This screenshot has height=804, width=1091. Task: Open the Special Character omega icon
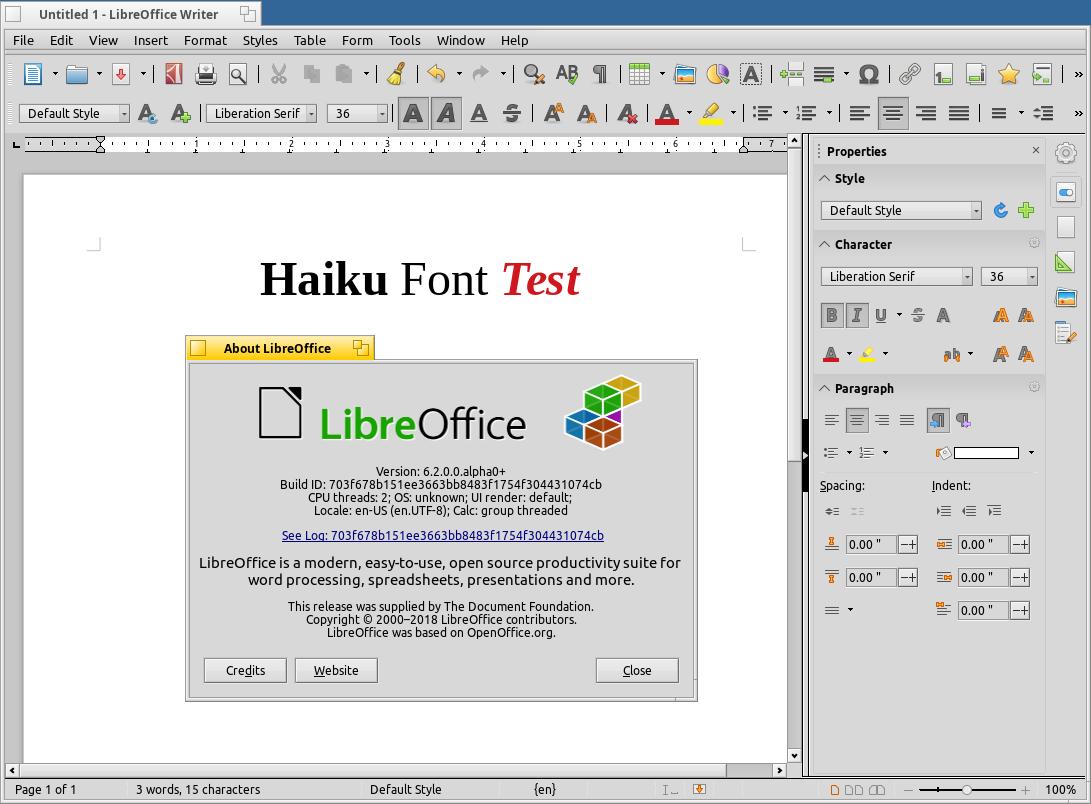click(x=869, y=74)
